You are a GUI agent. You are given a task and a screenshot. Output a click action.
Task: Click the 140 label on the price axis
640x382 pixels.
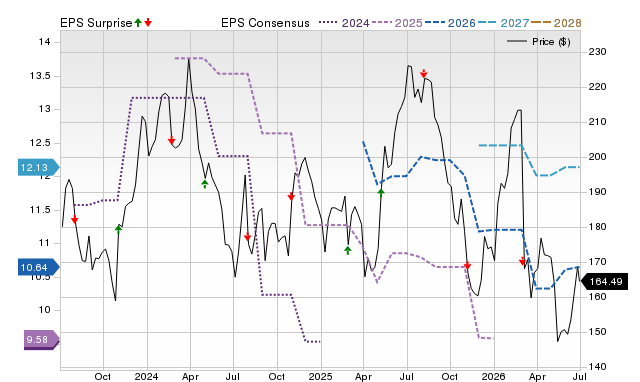coord(598,366)
